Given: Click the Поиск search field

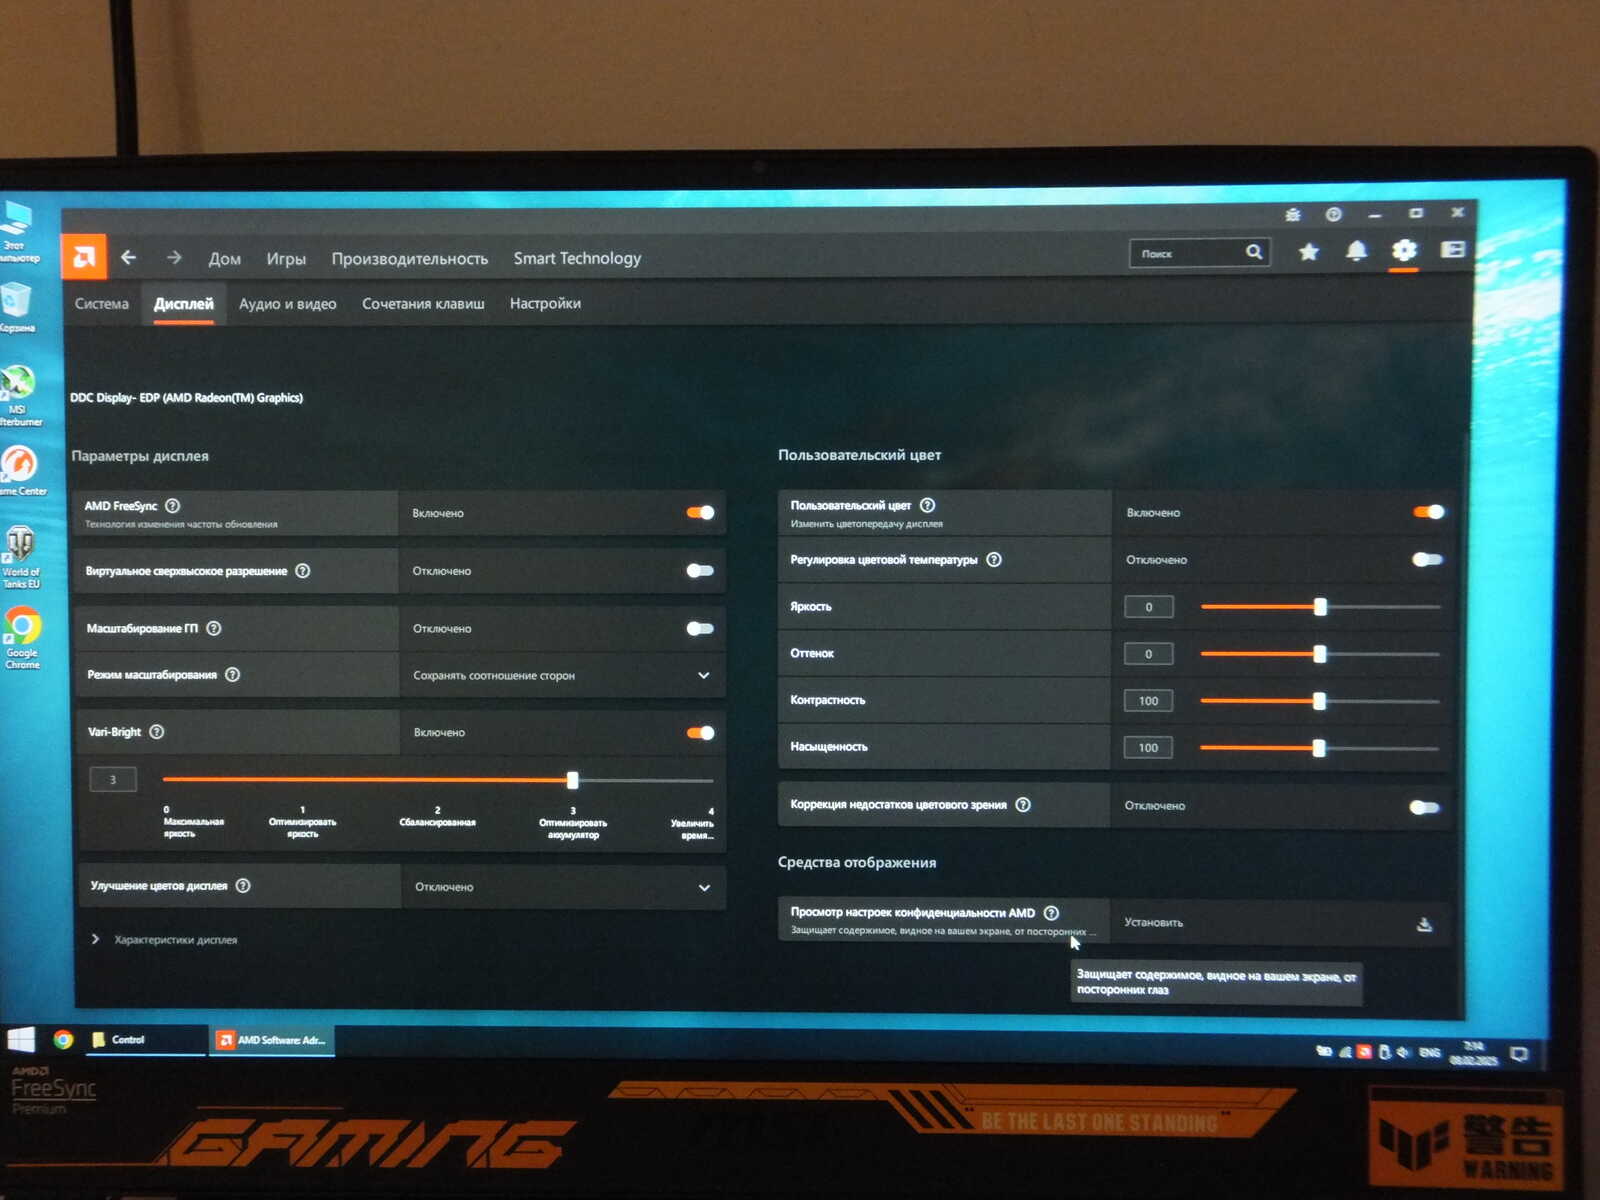Looking at the screenshot, I should click(x=1199, y=253).
